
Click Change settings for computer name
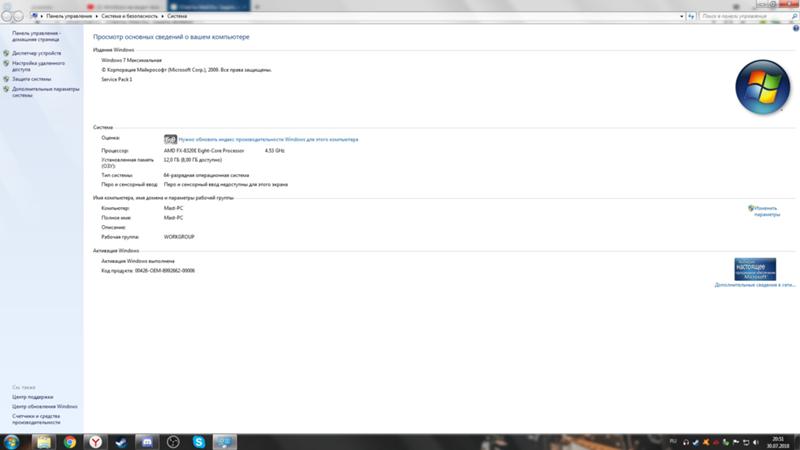pos(766,211)
